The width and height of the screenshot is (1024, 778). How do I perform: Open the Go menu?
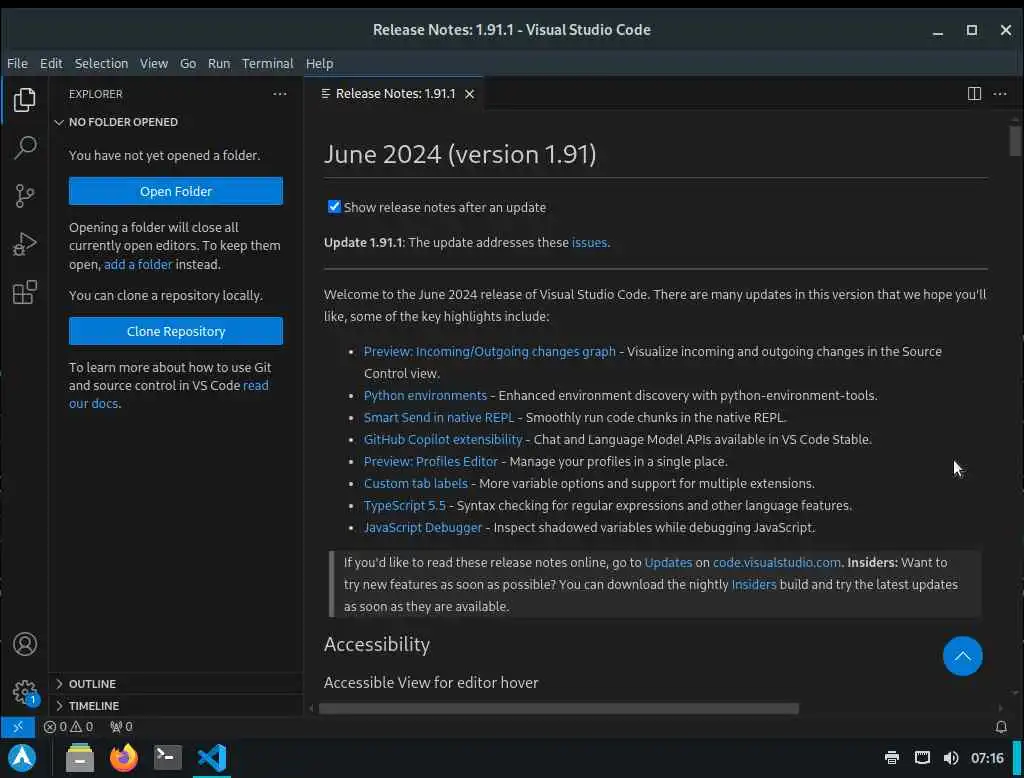pos(188,63)
